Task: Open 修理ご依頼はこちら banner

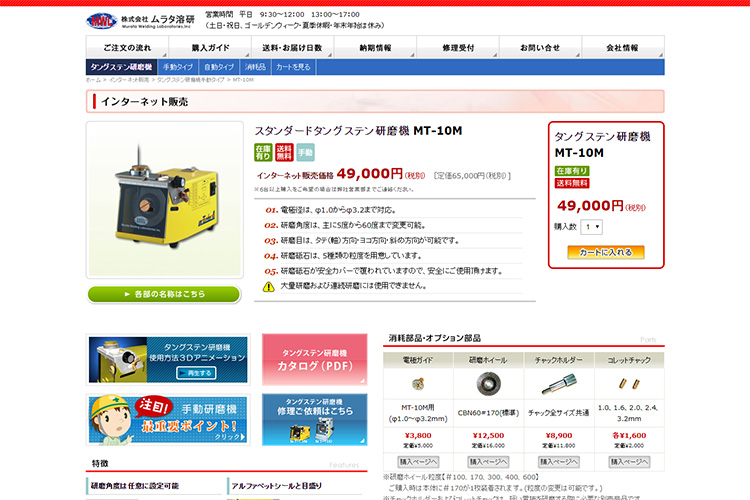Action: pyautogui.click(x=314, y=420)
